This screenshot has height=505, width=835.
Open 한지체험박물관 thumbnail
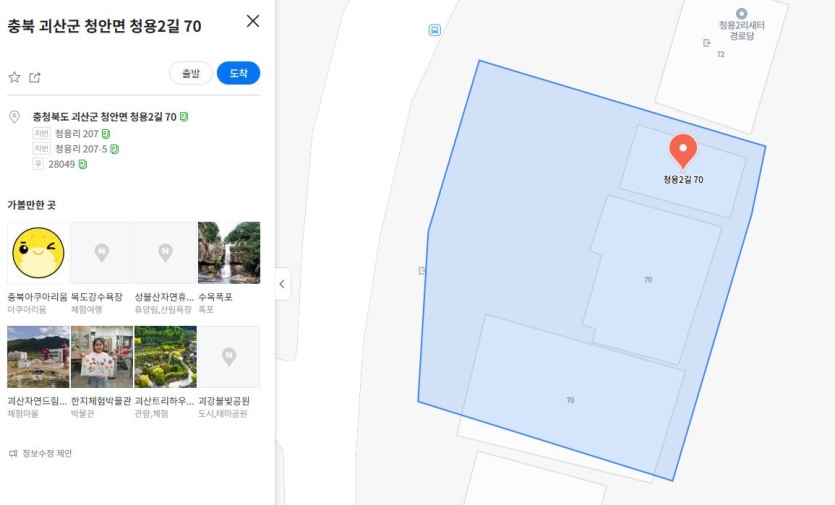(x=102, y=357)
